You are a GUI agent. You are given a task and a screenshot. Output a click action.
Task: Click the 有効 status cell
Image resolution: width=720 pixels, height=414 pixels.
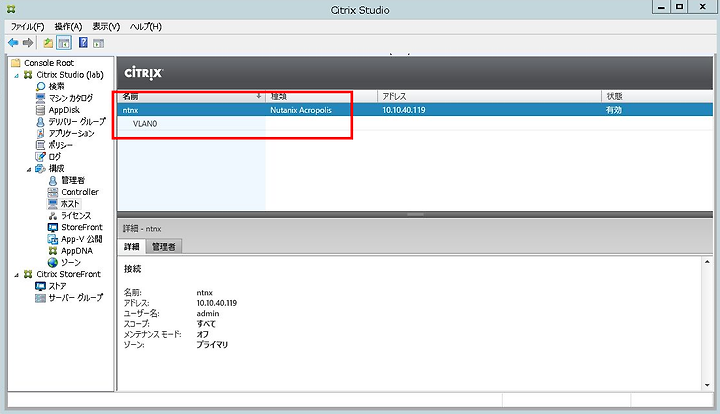pyautogui.click(x=613, y=110)
